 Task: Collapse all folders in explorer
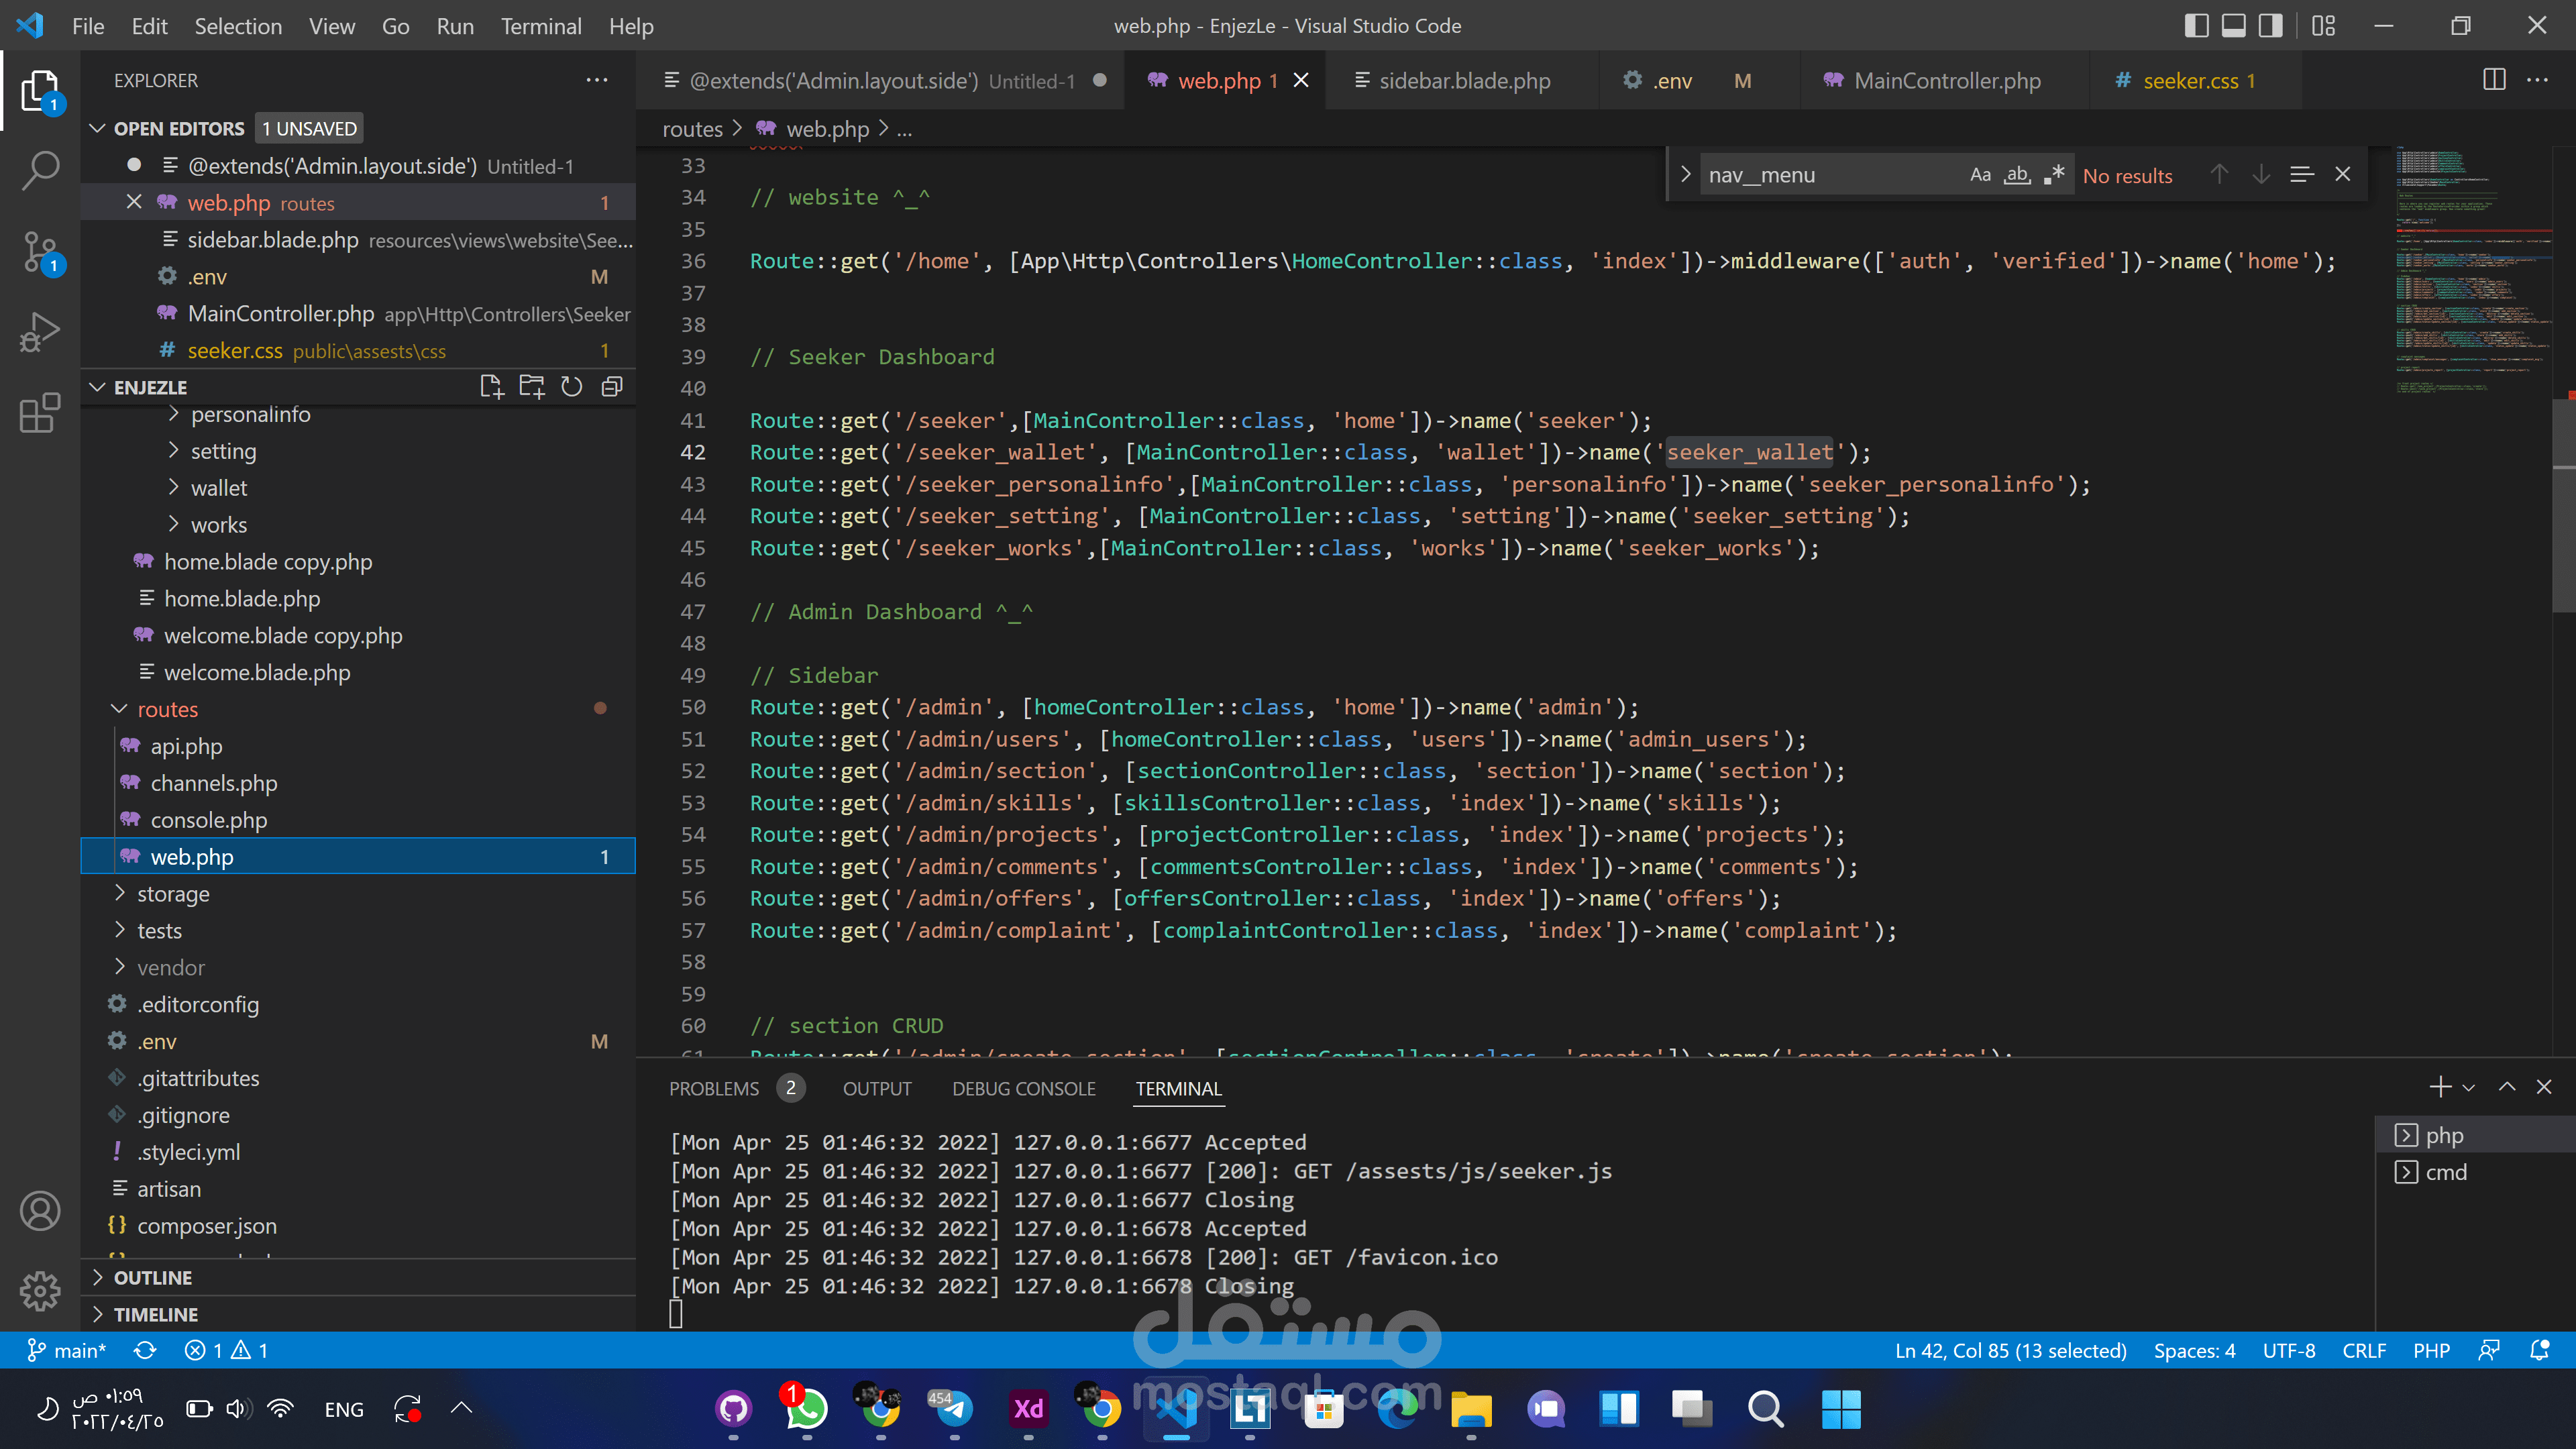pos(612,387)
